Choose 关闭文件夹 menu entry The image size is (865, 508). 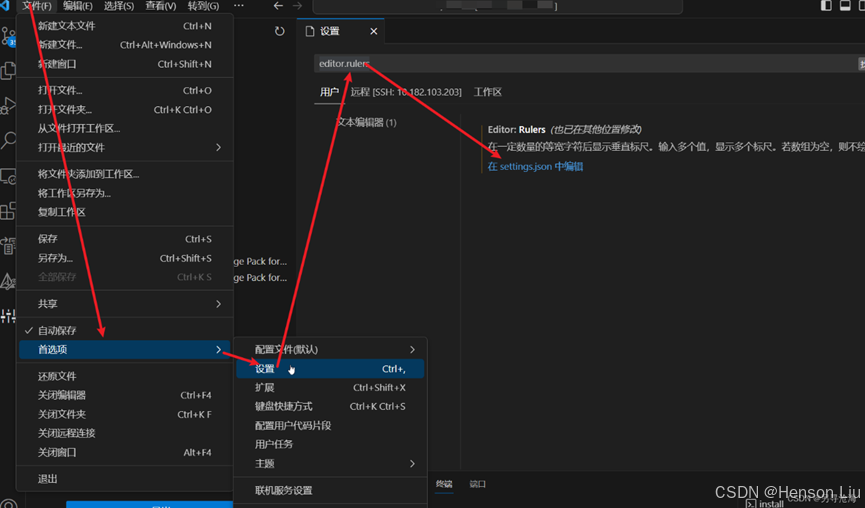tap(125, 414)
